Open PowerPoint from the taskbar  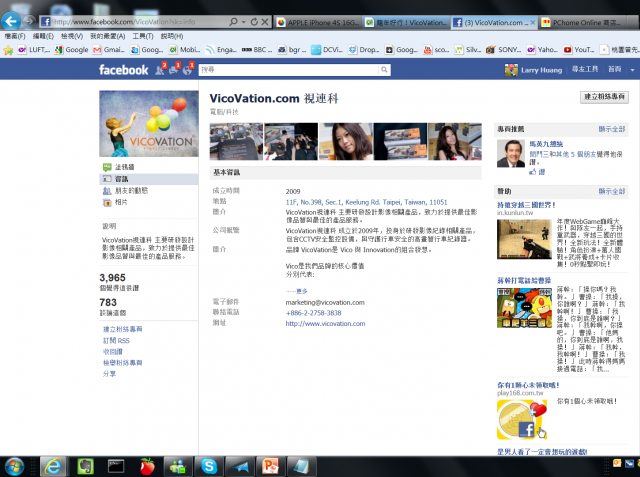(270, 466)
